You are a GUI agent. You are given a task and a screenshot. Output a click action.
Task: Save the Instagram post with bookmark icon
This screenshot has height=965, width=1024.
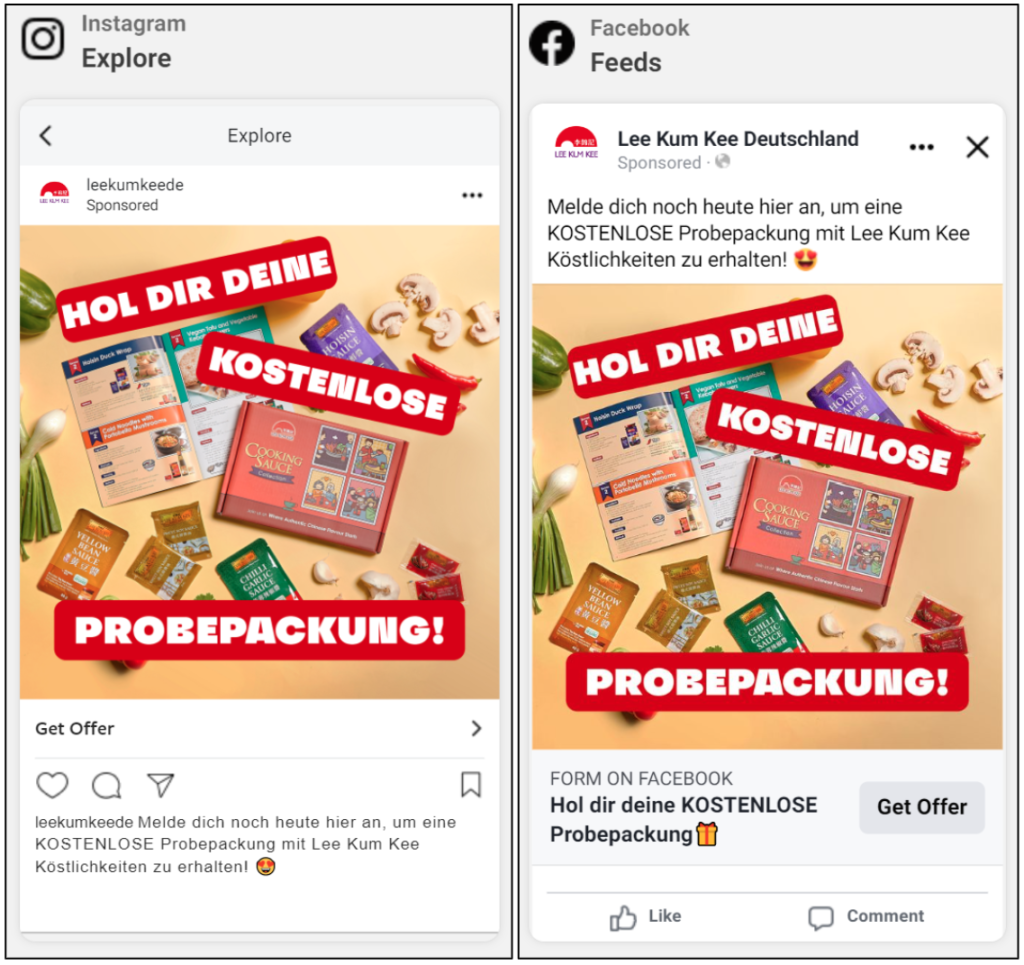click(471, 785)
